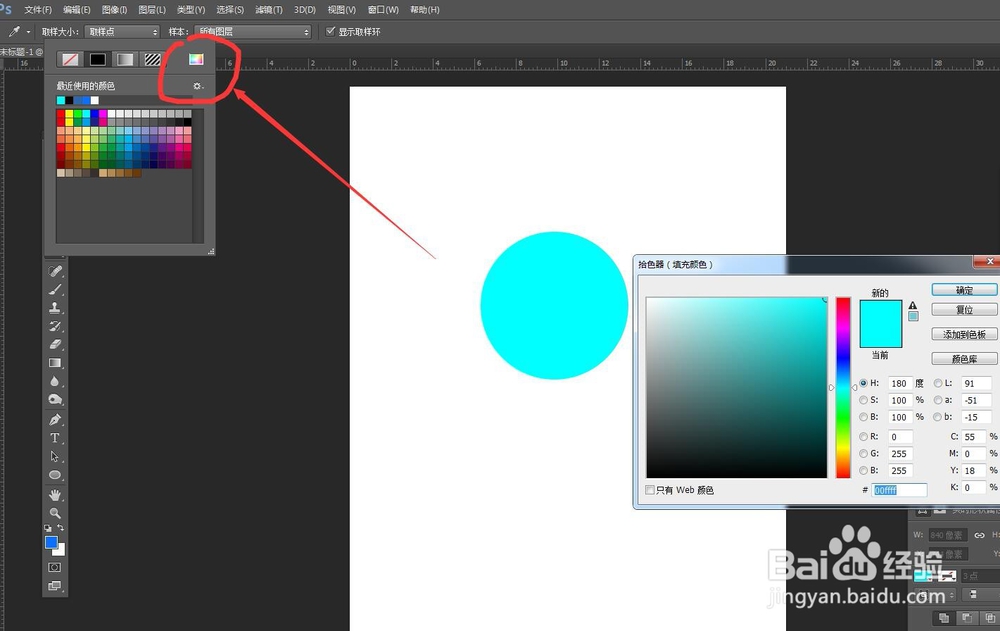Change screen mode icon
The width and height of the screenshot is (1000, 631).
pos(55,586)
